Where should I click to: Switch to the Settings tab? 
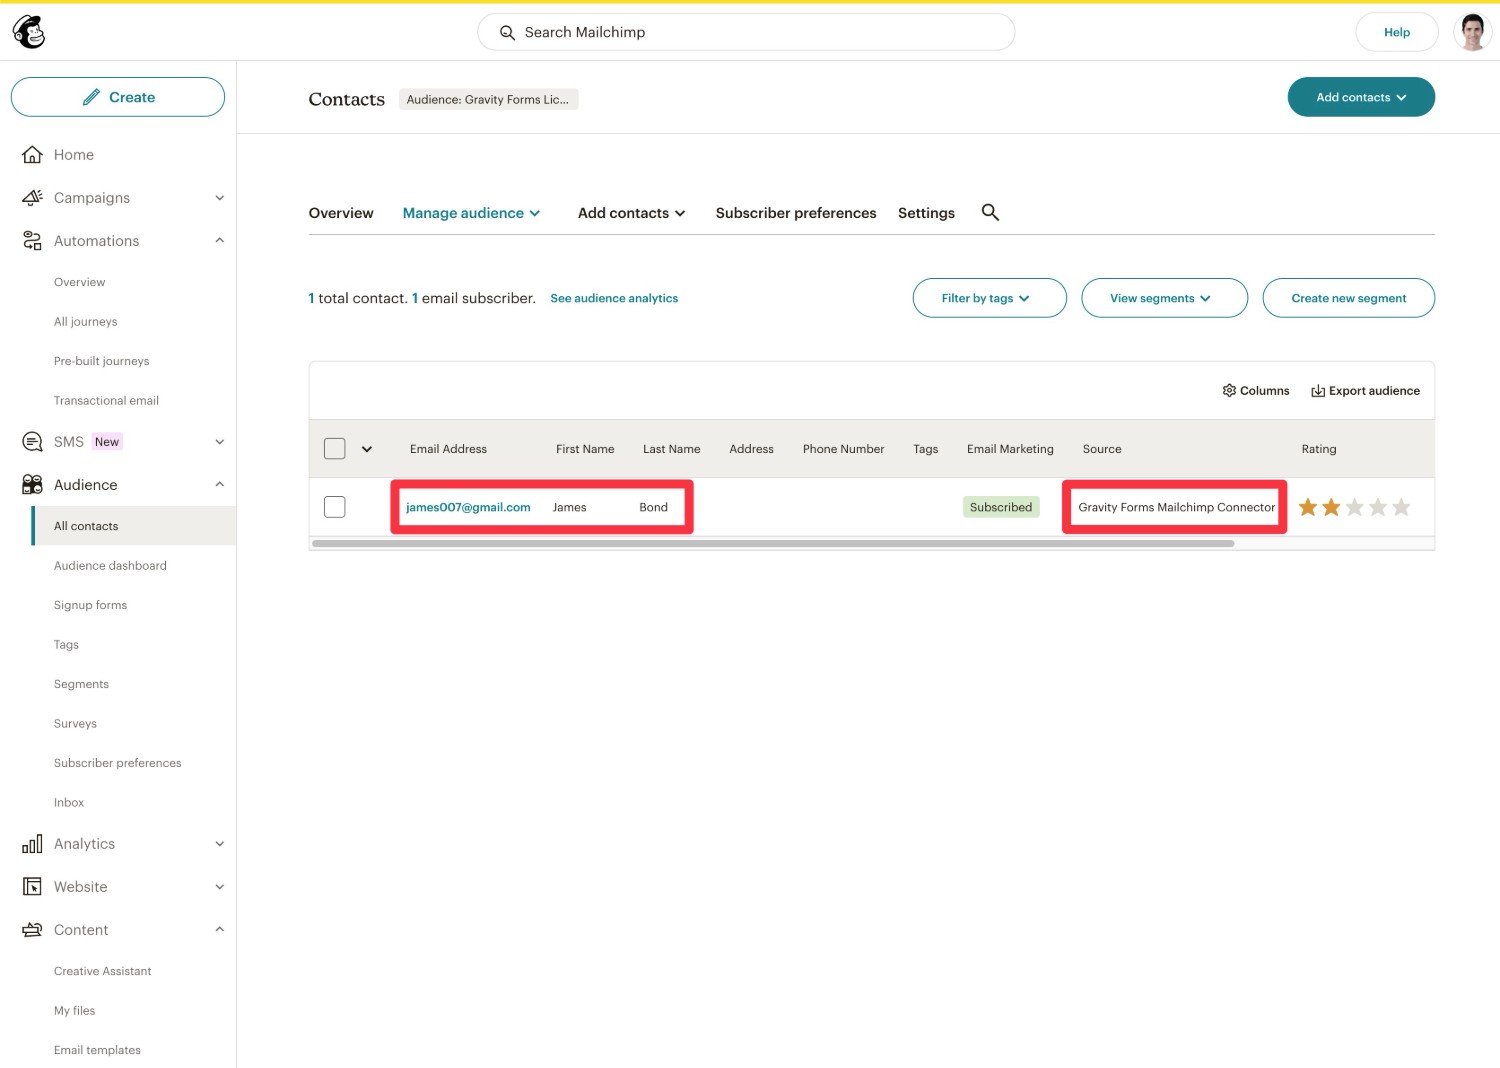pos(926,213)
